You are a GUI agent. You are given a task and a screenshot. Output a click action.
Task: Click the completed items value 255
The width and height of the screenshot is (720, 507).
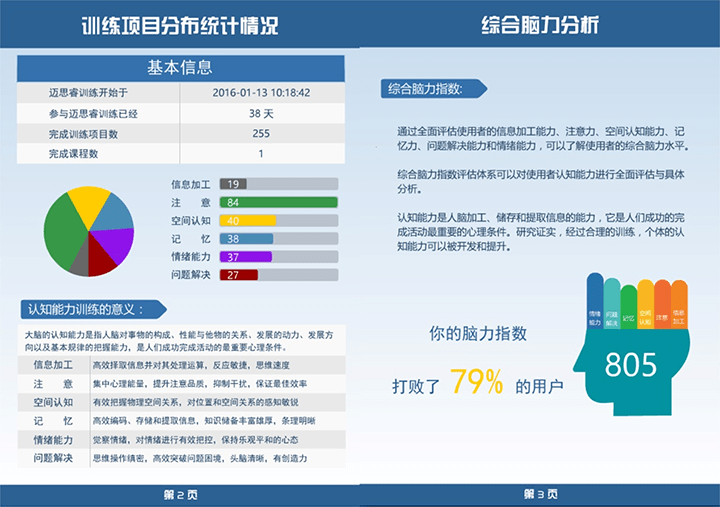261,134
